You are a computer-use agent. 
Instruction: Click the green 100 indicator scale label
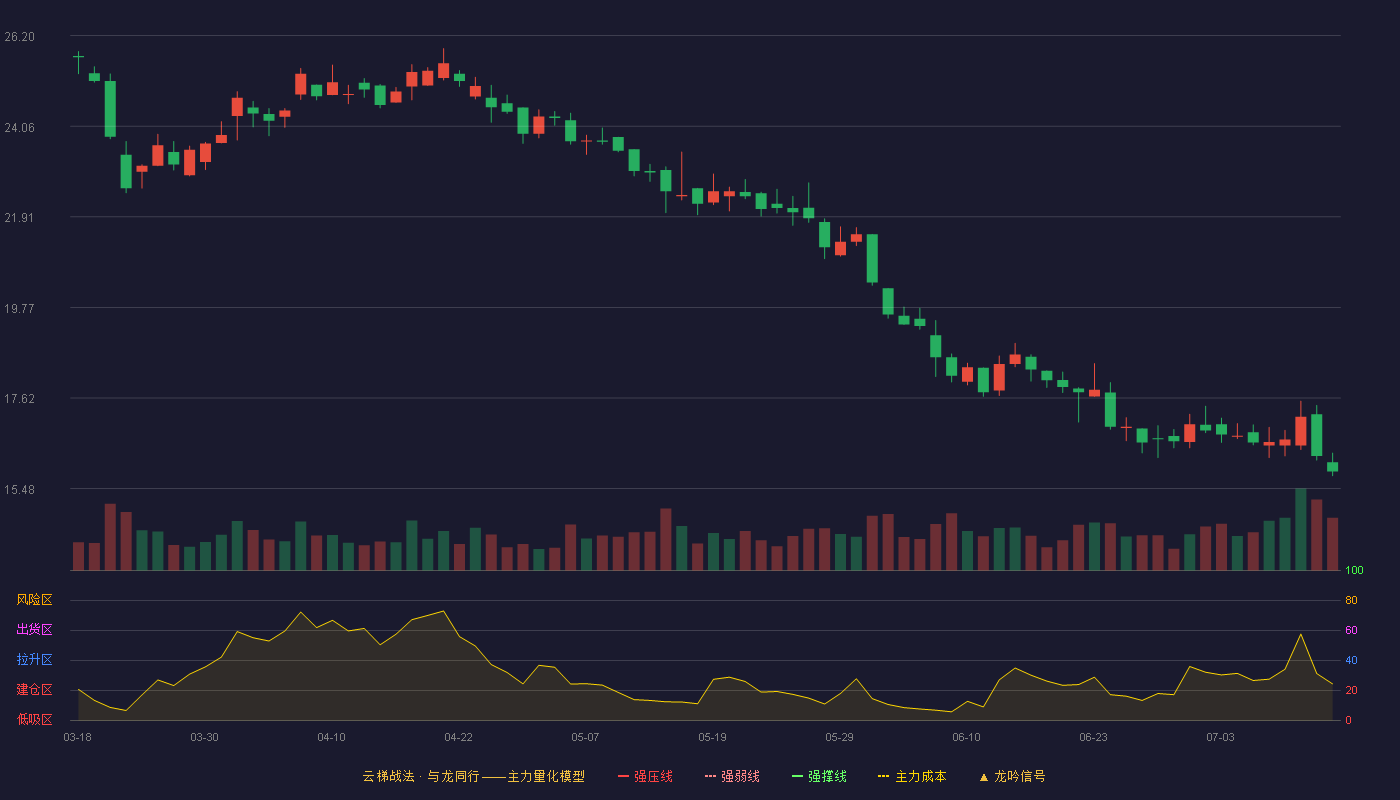click(1354, 571)
